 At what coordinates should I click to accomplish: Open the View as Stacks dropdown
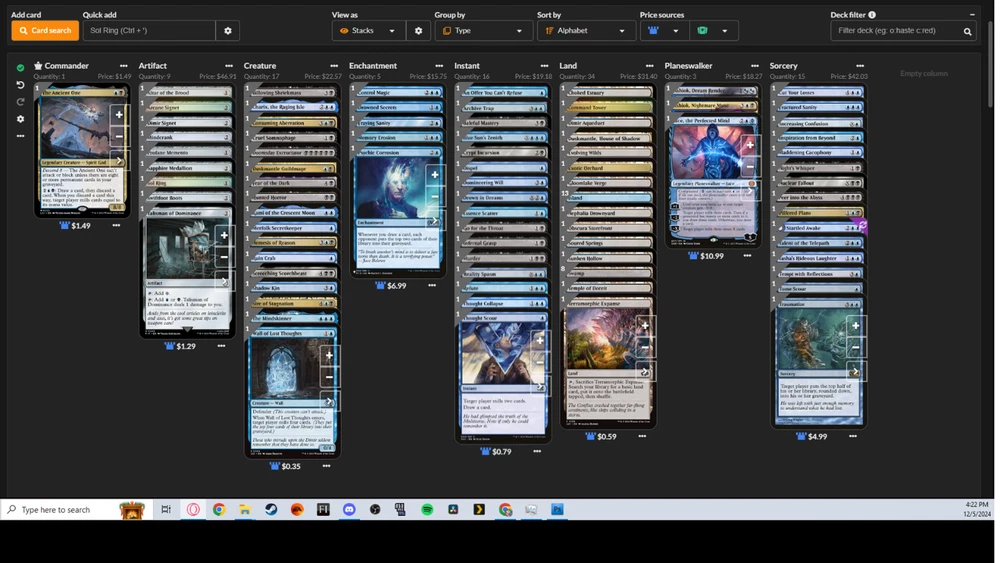(x=368, y=31)
